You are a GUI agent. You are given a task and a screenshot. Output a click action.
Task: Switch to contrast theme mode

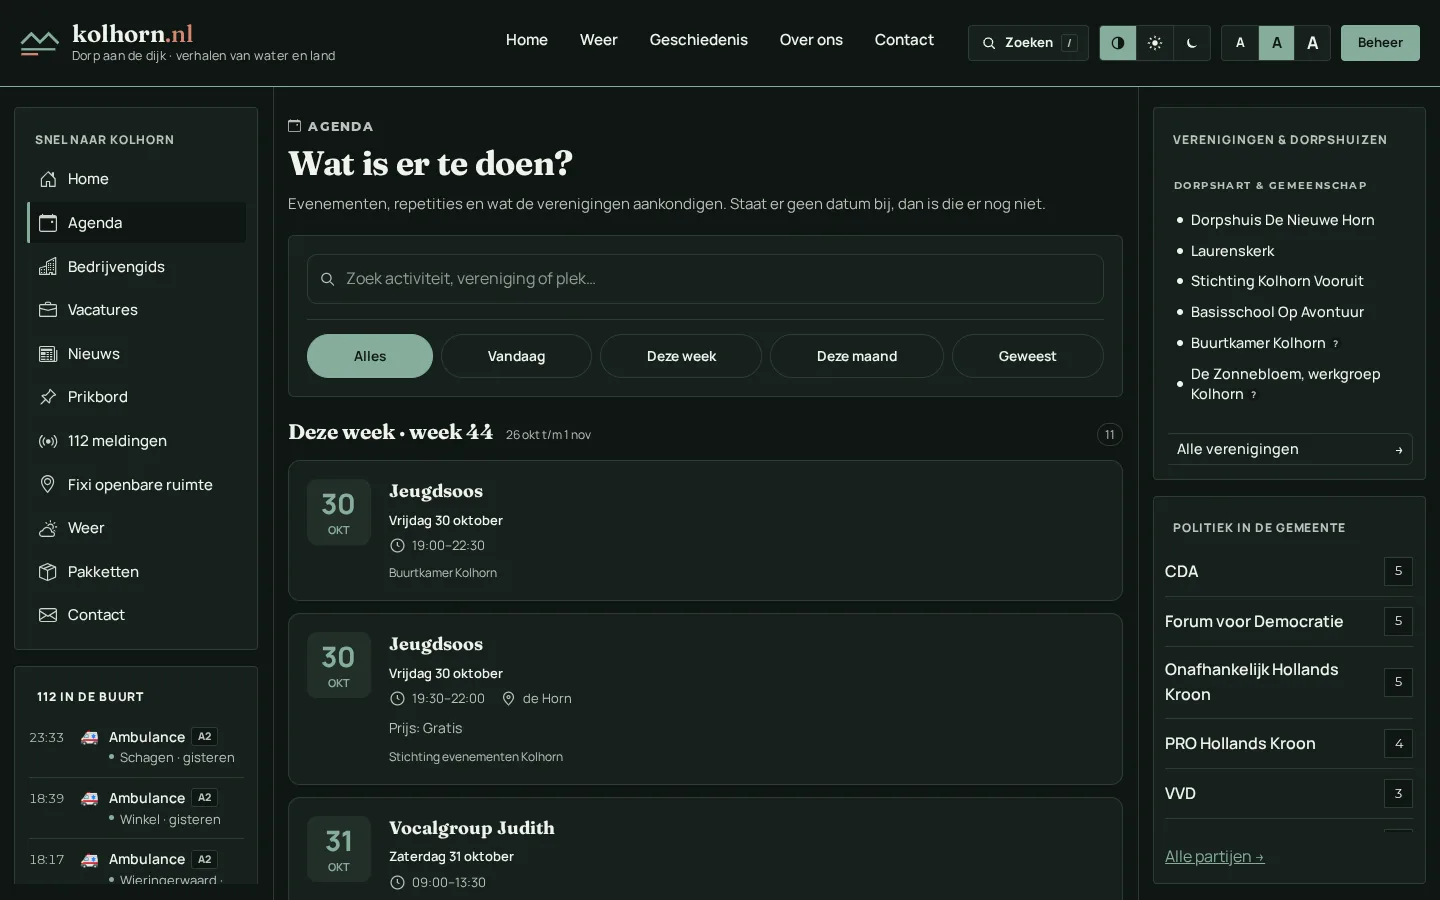click(x=1118, y=43)
